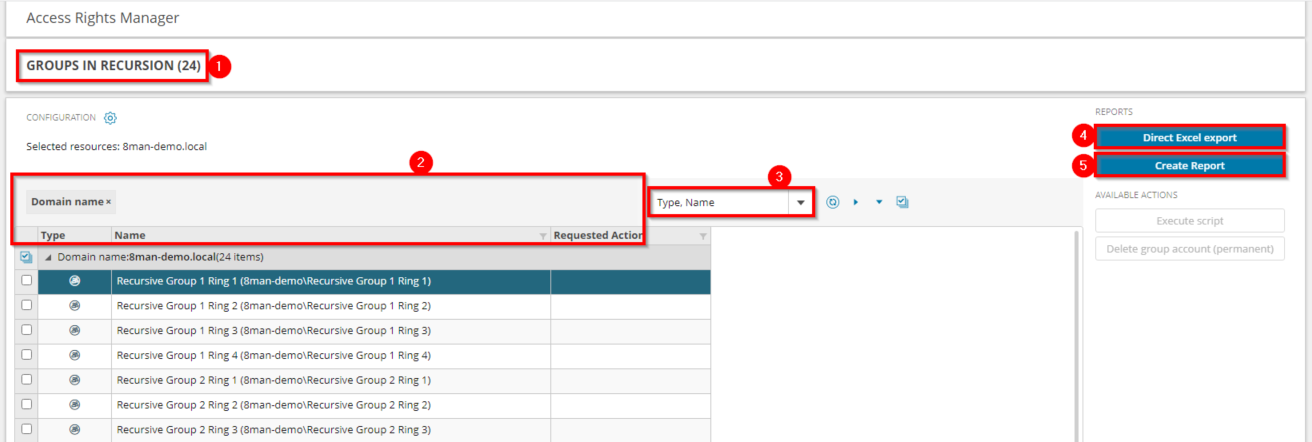Check the box for Recursive Group 1 Ring 3
Image resolution: width=1312 pixels, height=442 pixels.
(26, 330)
